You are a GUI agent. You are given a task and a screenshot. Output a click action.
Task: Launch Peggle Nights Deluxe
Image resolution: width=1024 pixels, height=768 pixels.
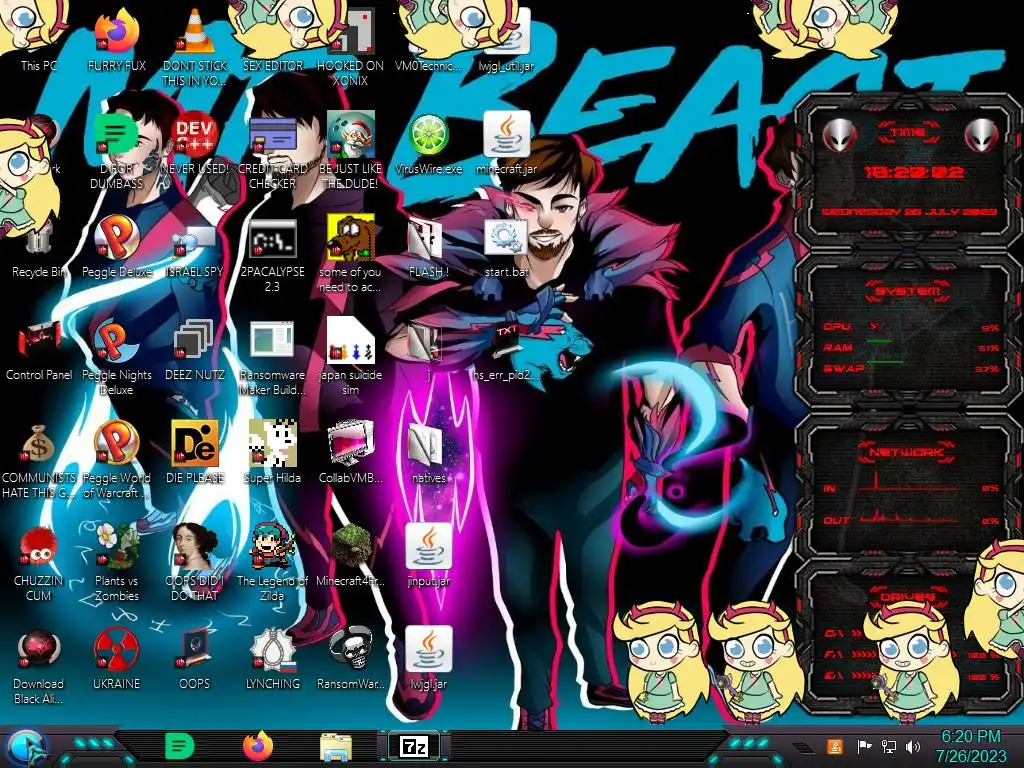pos(116,358)
